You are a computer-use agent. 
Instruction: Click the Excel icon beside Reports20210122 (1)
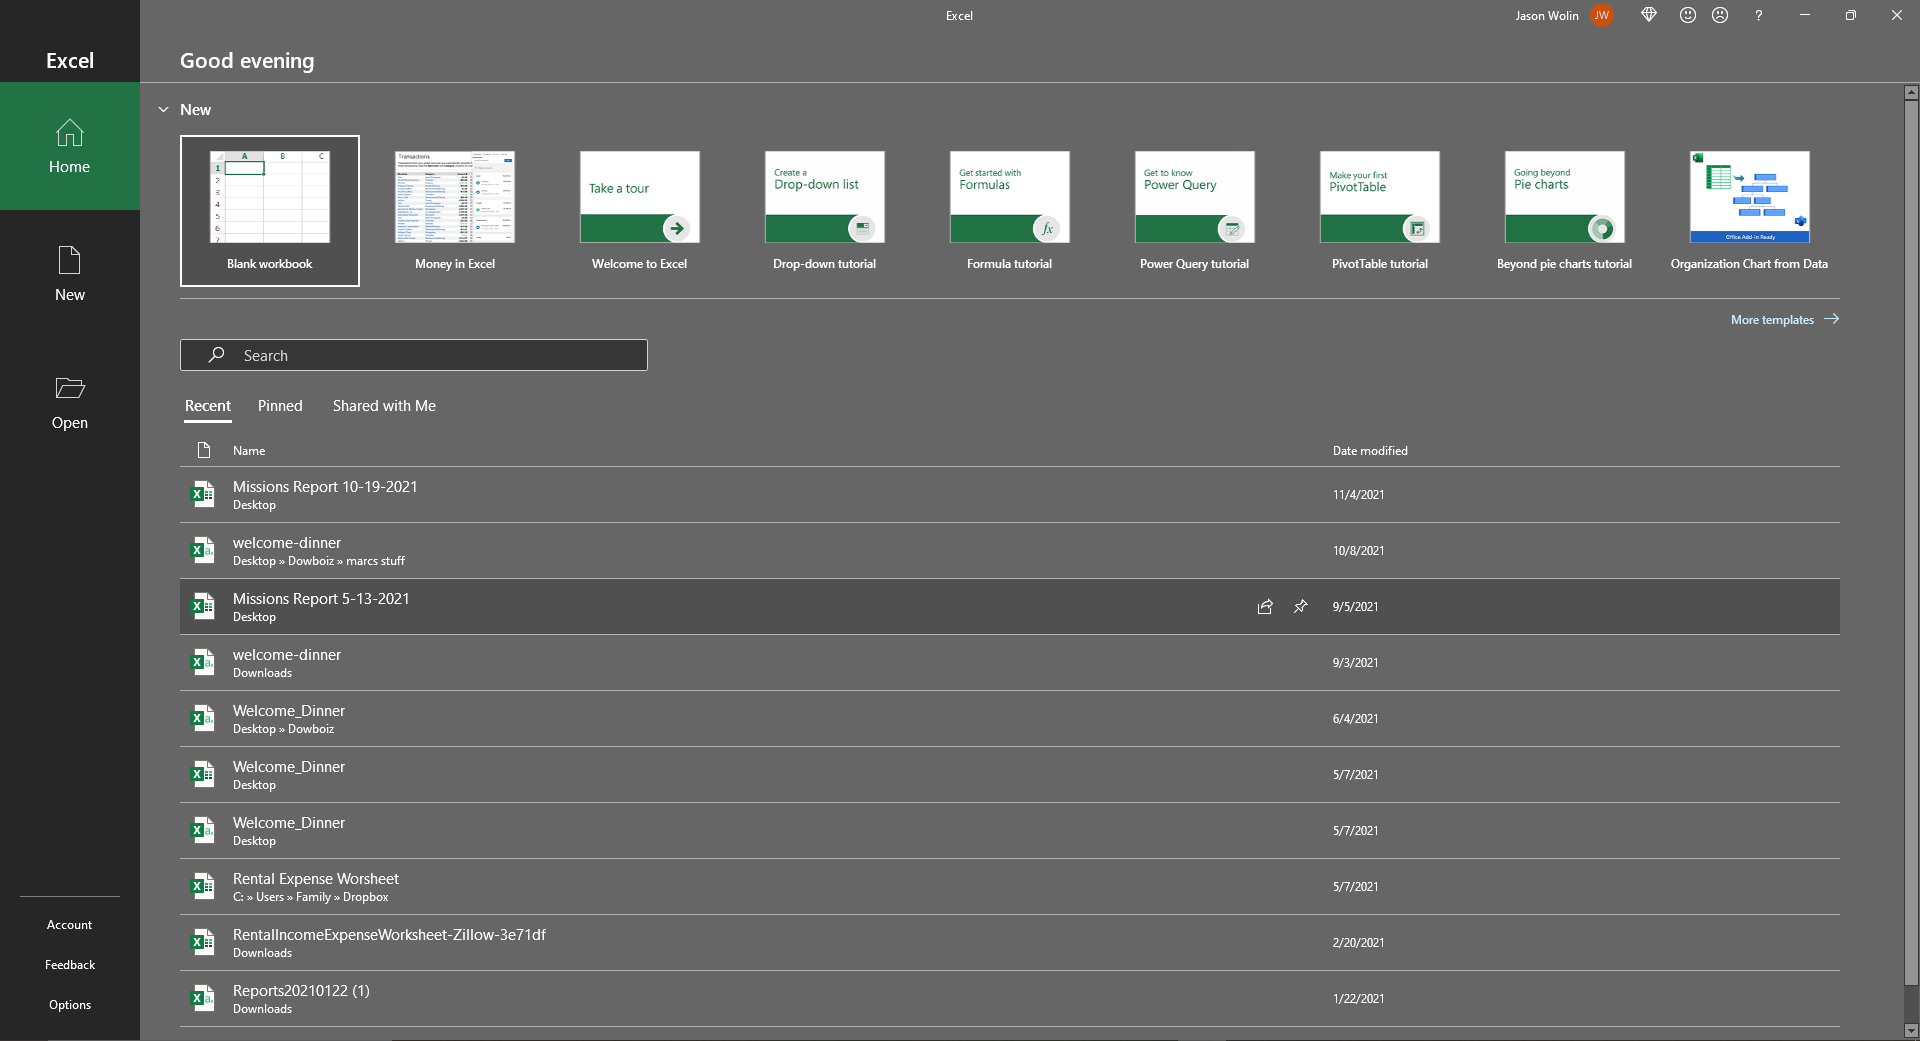[203, 998]
